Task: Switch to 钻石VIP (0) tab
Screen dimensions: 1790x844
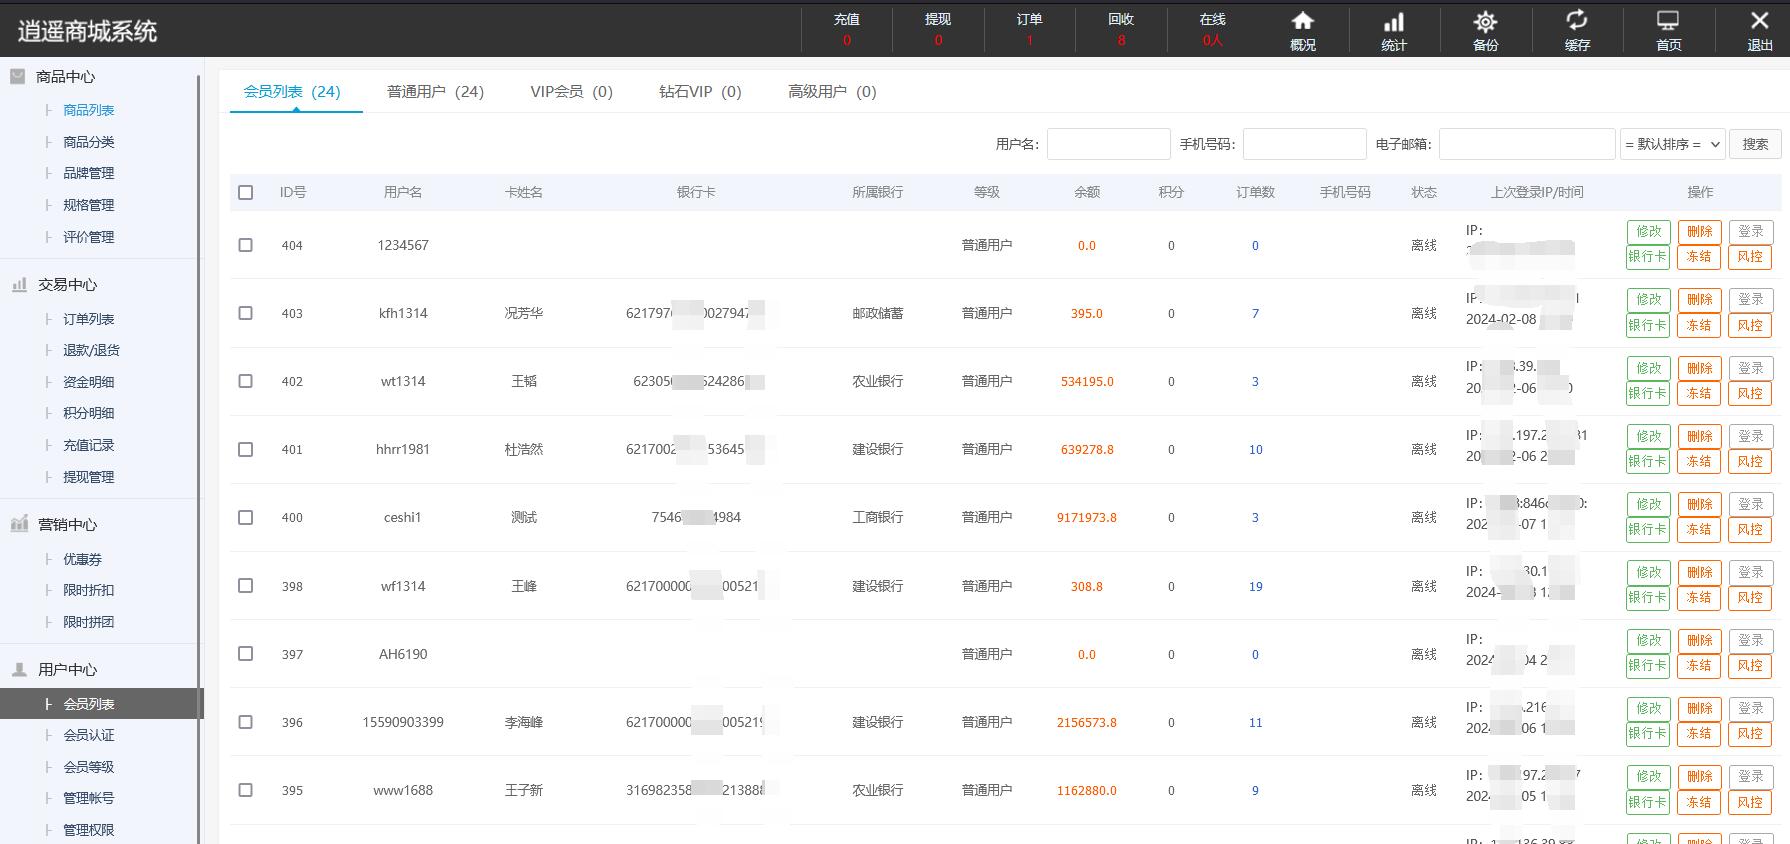Action: tap(700, 92)
